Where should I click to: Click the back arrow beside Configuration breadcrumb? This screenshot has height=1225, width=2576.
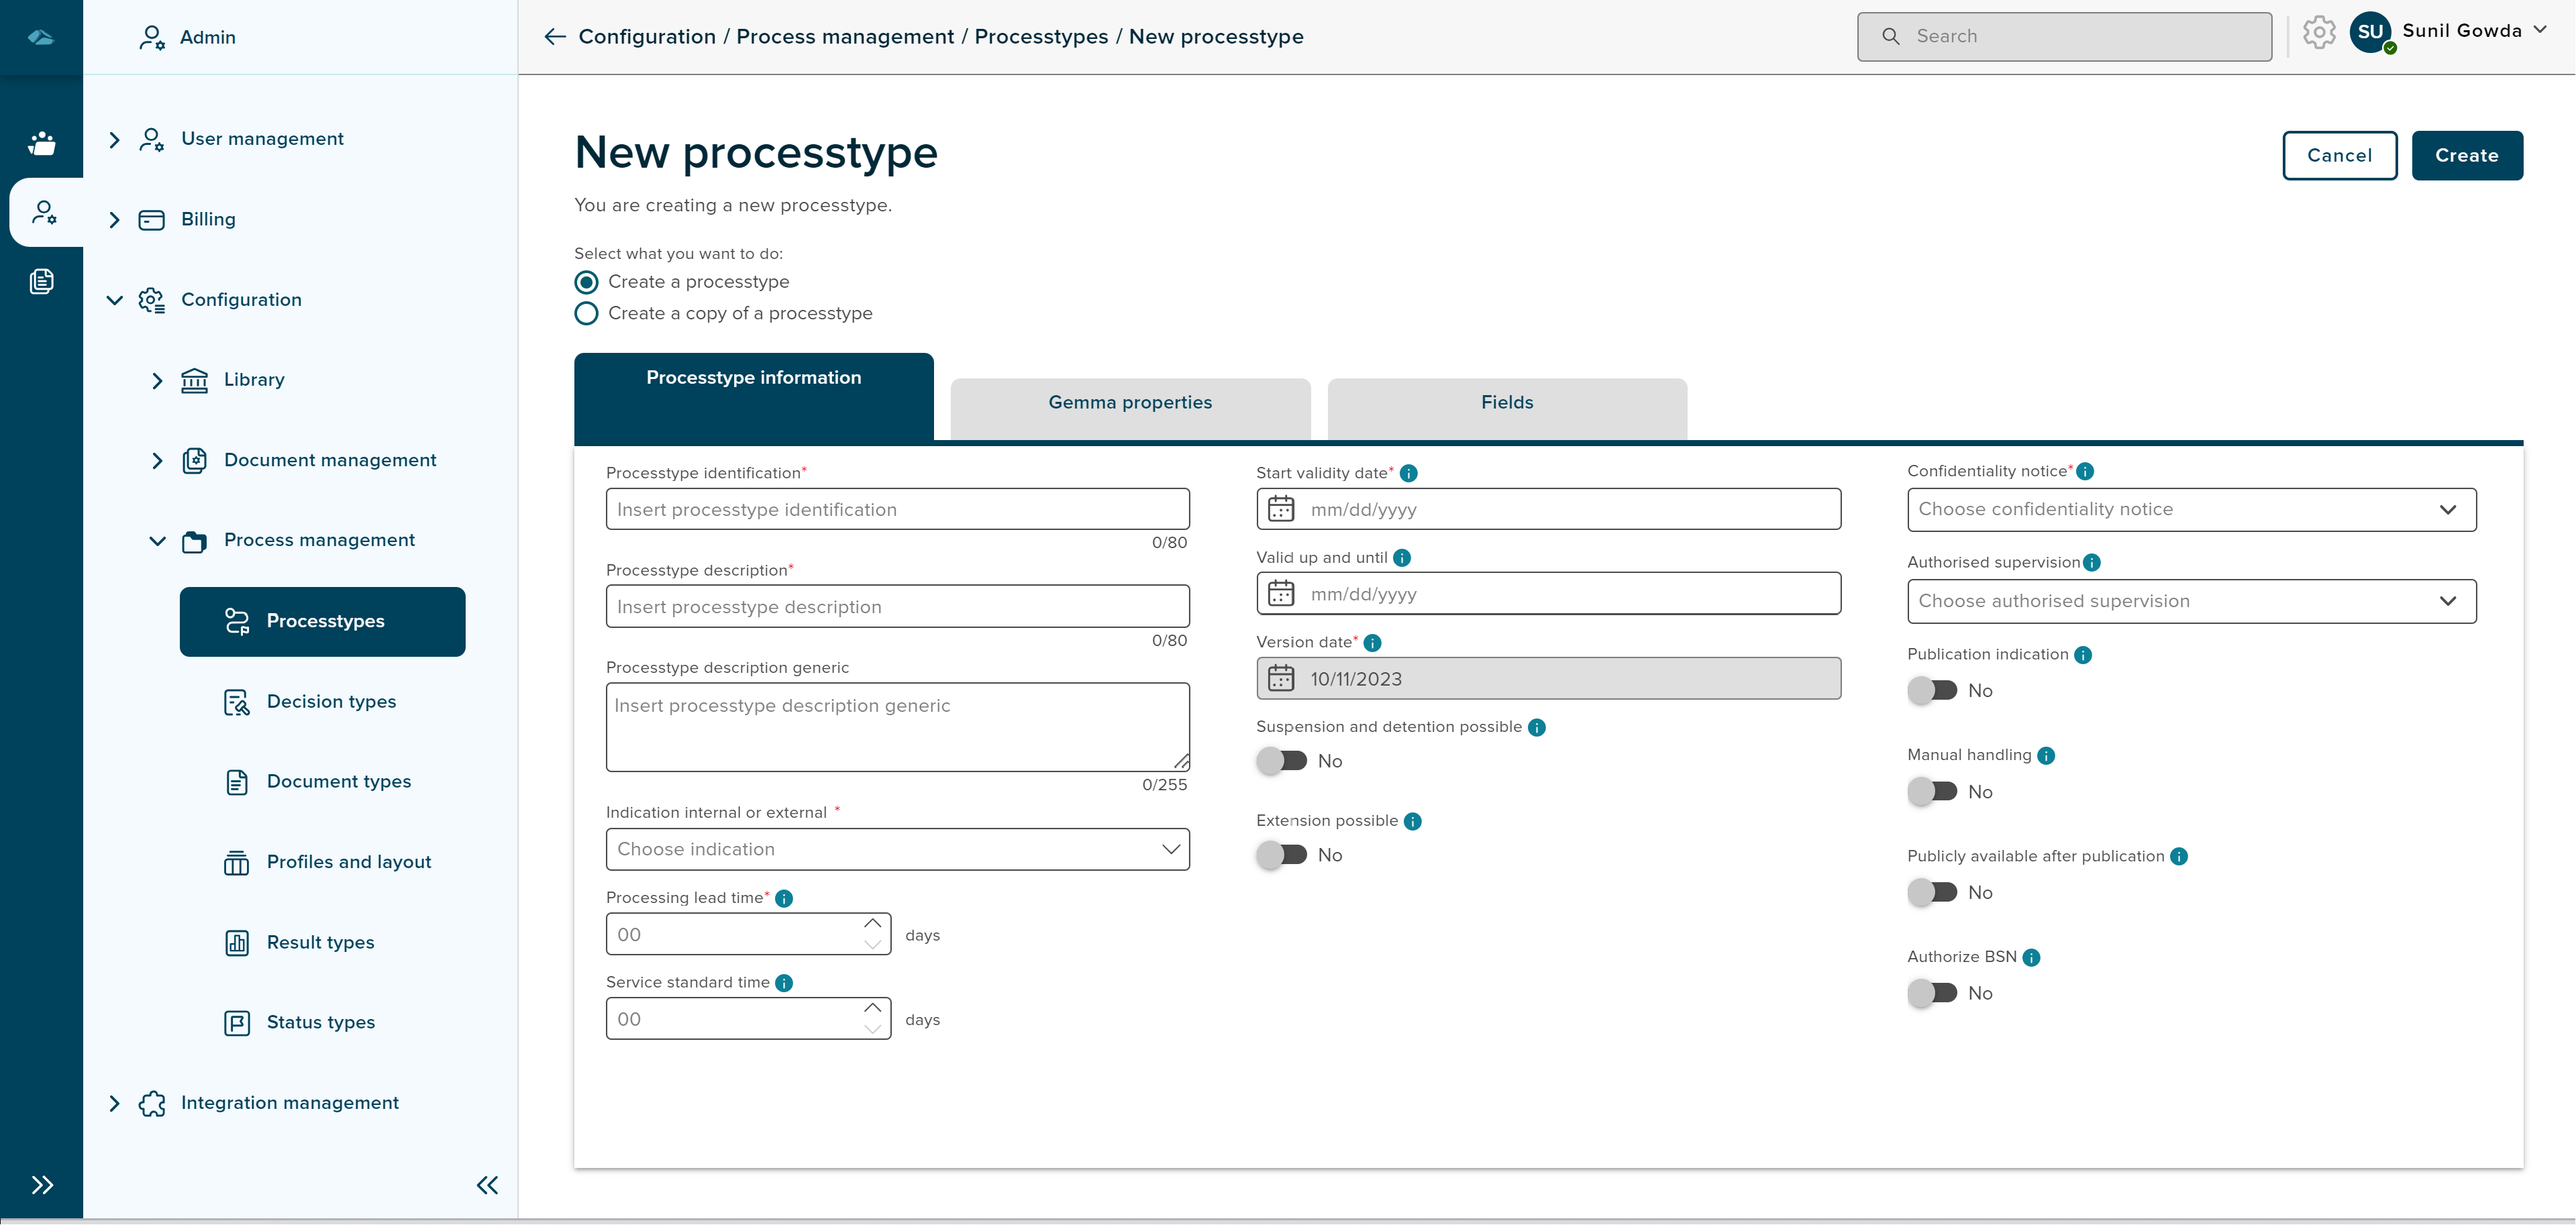pos(555,37)
